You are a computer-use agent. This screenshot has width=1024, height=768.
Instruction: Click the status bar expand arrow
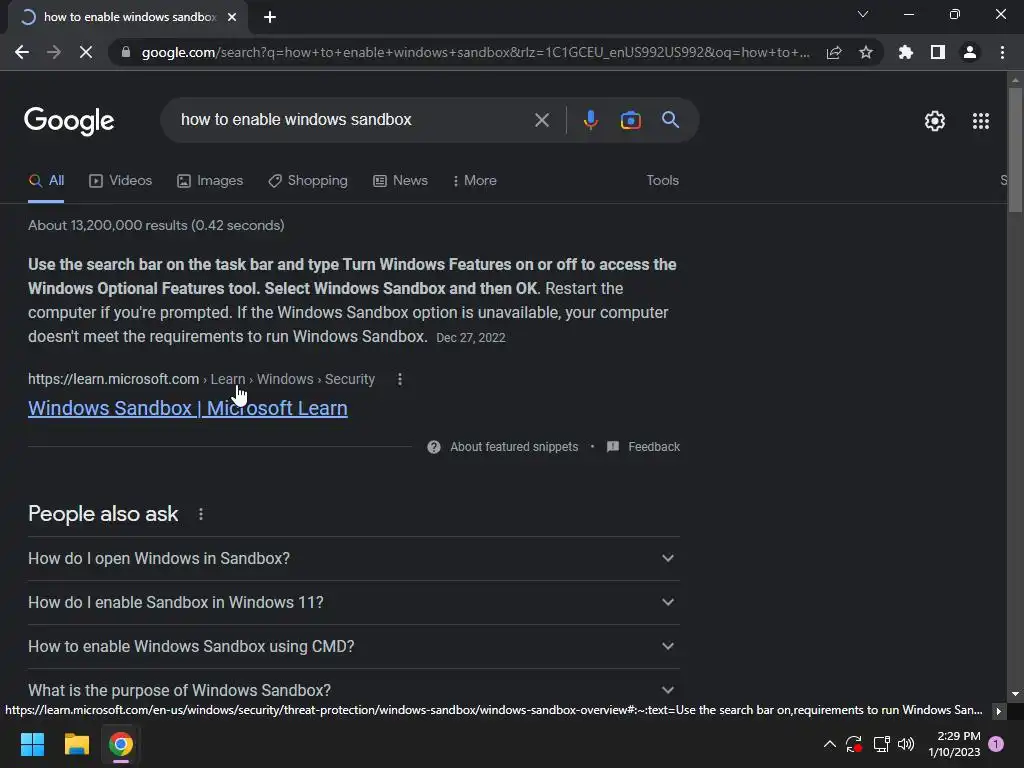point(999,711)
